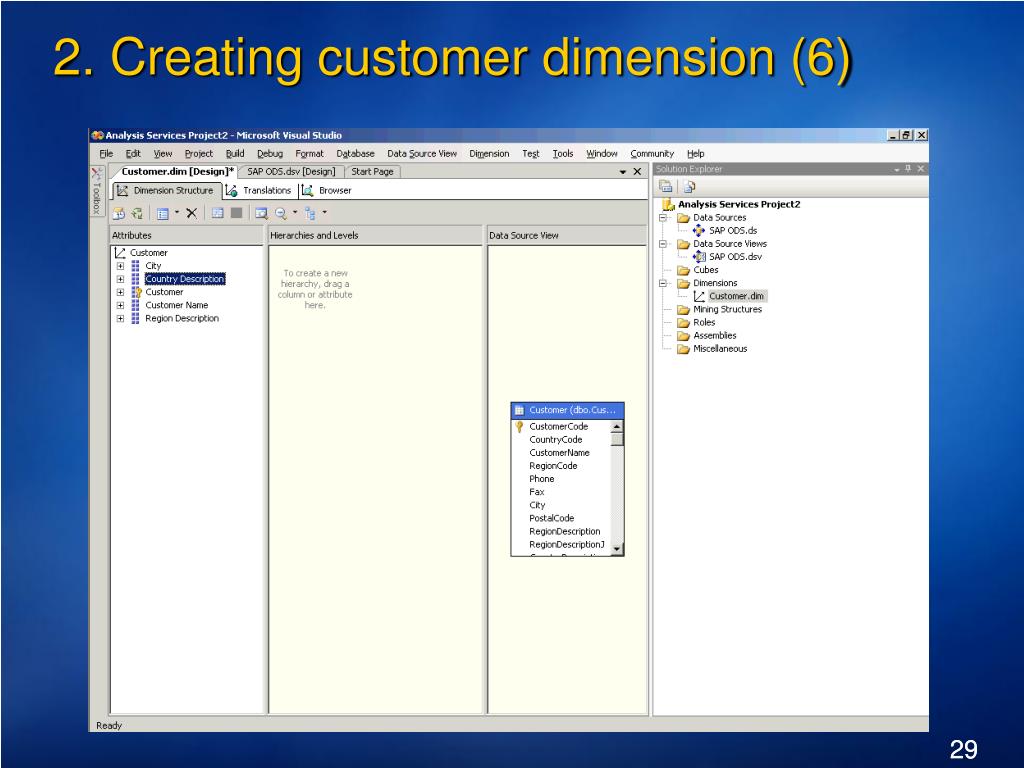
Task: Click the Roles folder icon
Action: (683, 323)
